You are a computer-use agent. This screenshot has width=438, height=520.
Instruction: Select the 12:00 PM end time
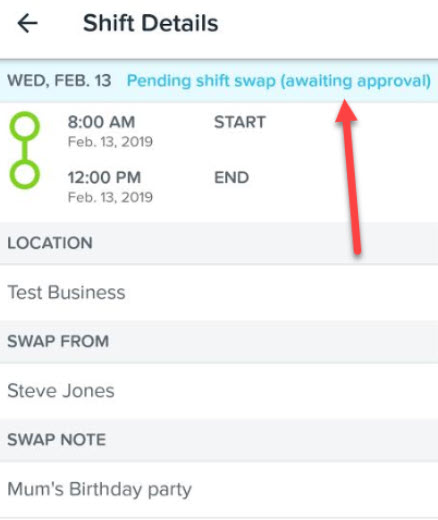[104, 177]
